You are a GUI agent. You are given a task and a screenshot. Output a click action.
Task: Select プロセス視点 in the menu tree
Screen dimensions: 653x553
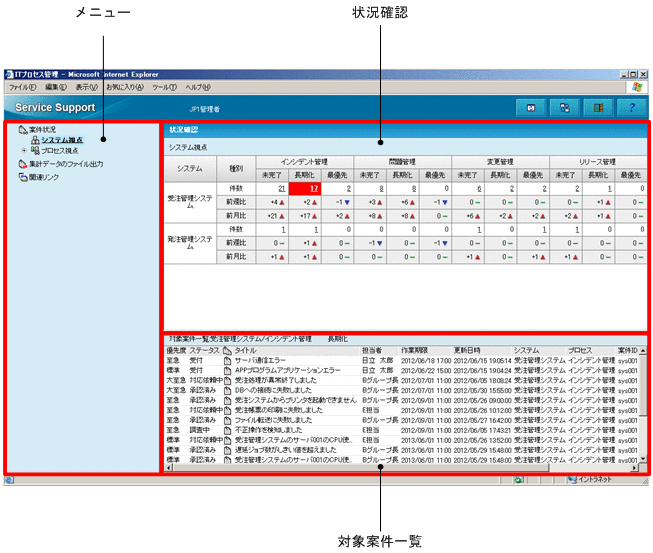click(60, 151)
